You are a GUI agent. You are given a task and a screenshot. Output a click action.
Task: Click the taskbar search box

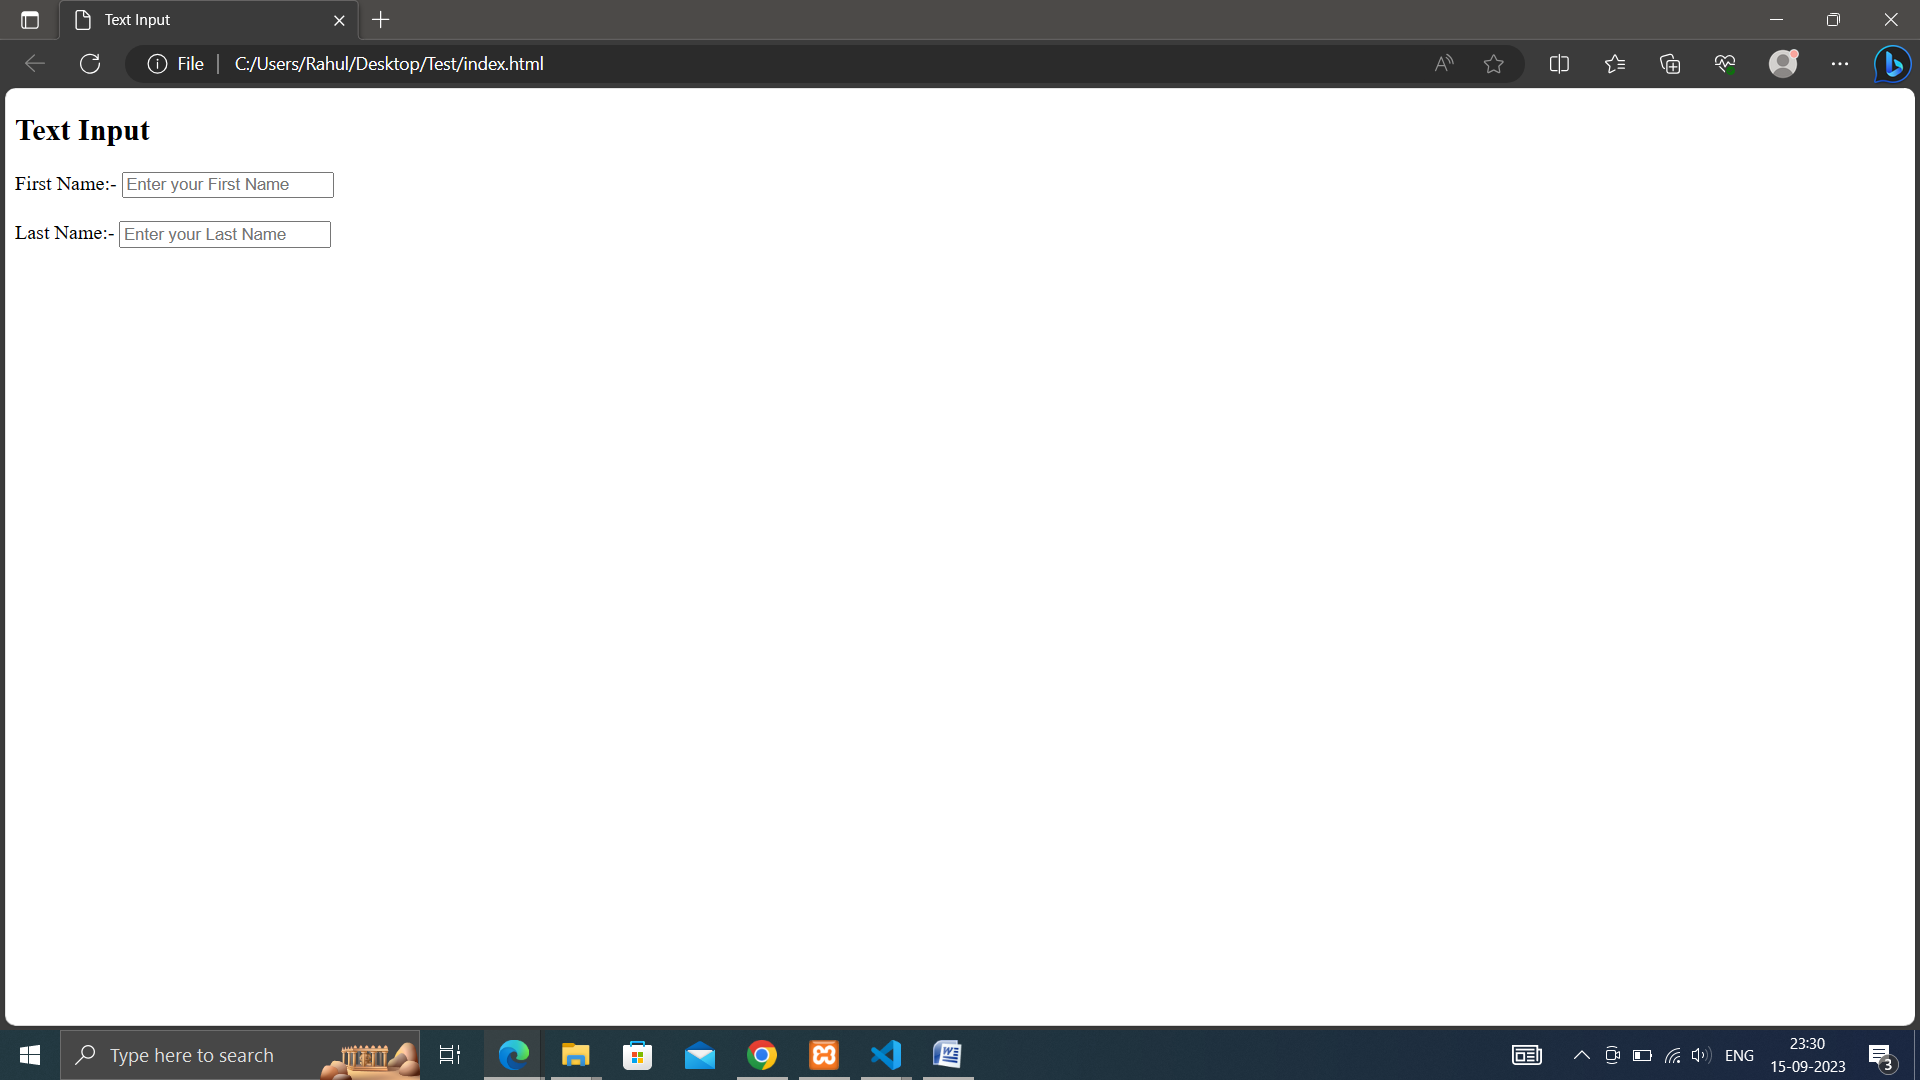(240, 1055)
